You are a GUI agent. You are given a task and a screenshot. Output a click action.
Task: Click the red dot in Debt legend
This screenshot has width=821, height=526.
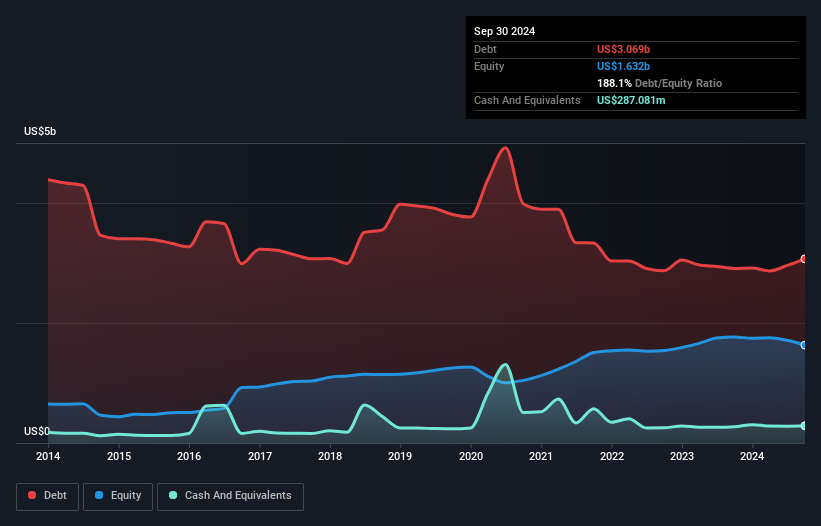tap(32, 495)
